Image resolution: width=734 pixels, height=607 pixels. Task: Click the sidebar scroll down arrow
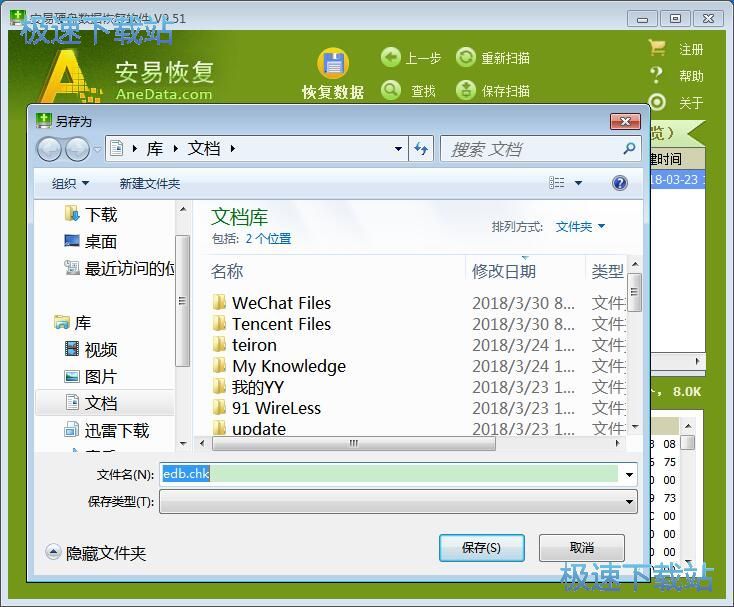183,443
